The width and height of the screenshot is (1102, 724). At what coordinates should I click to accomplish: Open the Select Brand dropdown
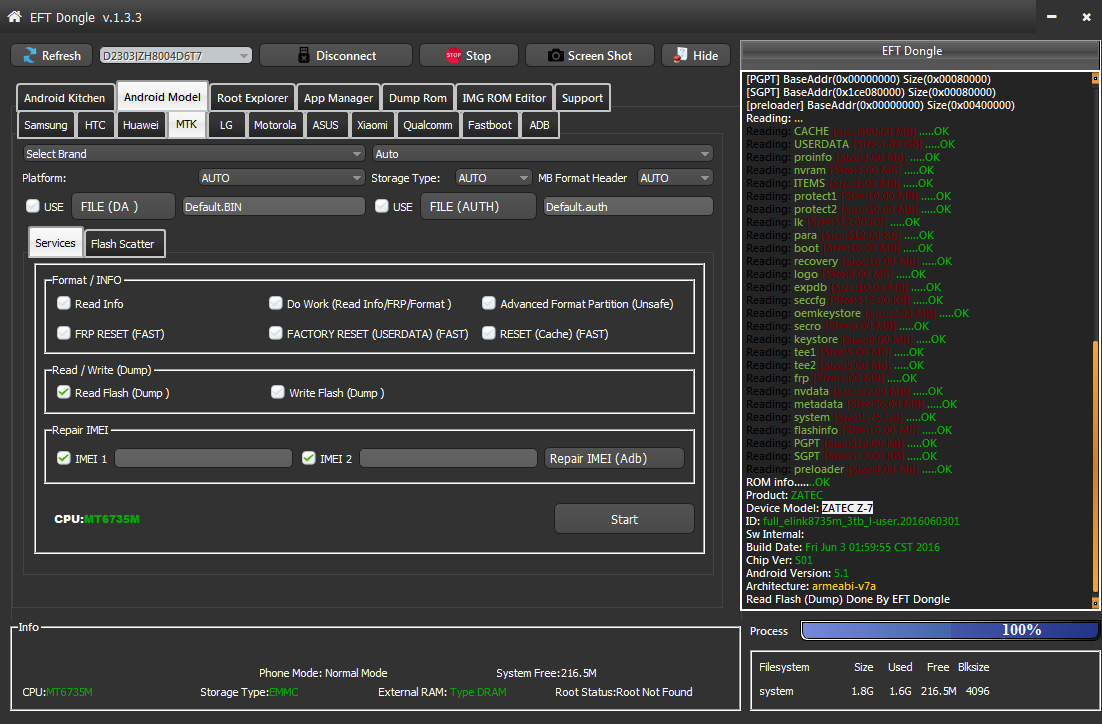[194, 153]
